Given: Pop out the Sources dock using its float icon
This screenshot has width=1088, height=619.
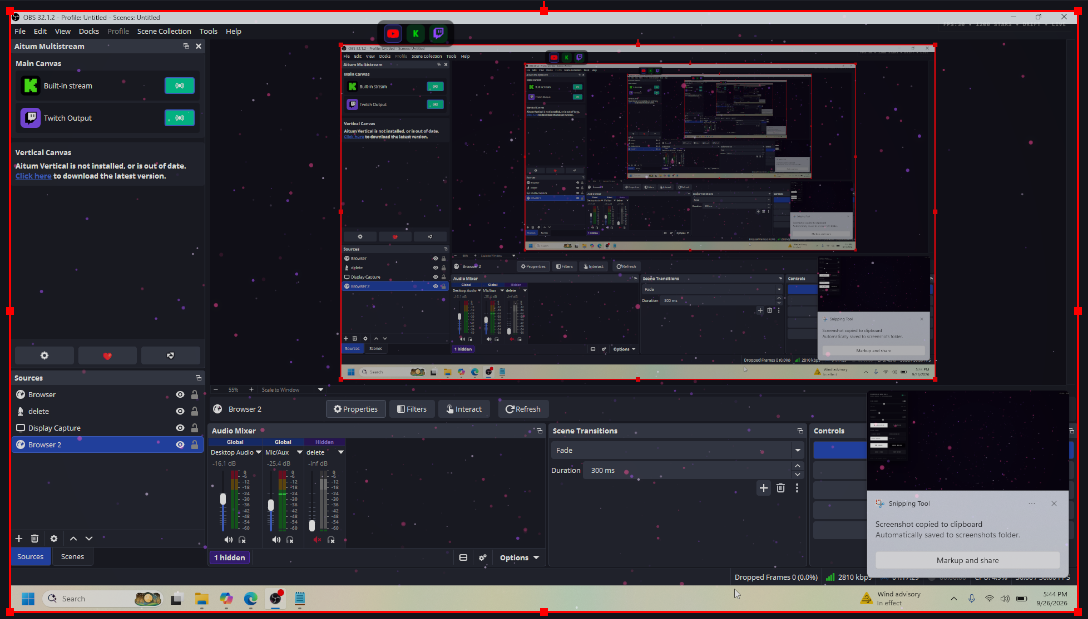Looking at the screenshot, I should click(198, 378).
